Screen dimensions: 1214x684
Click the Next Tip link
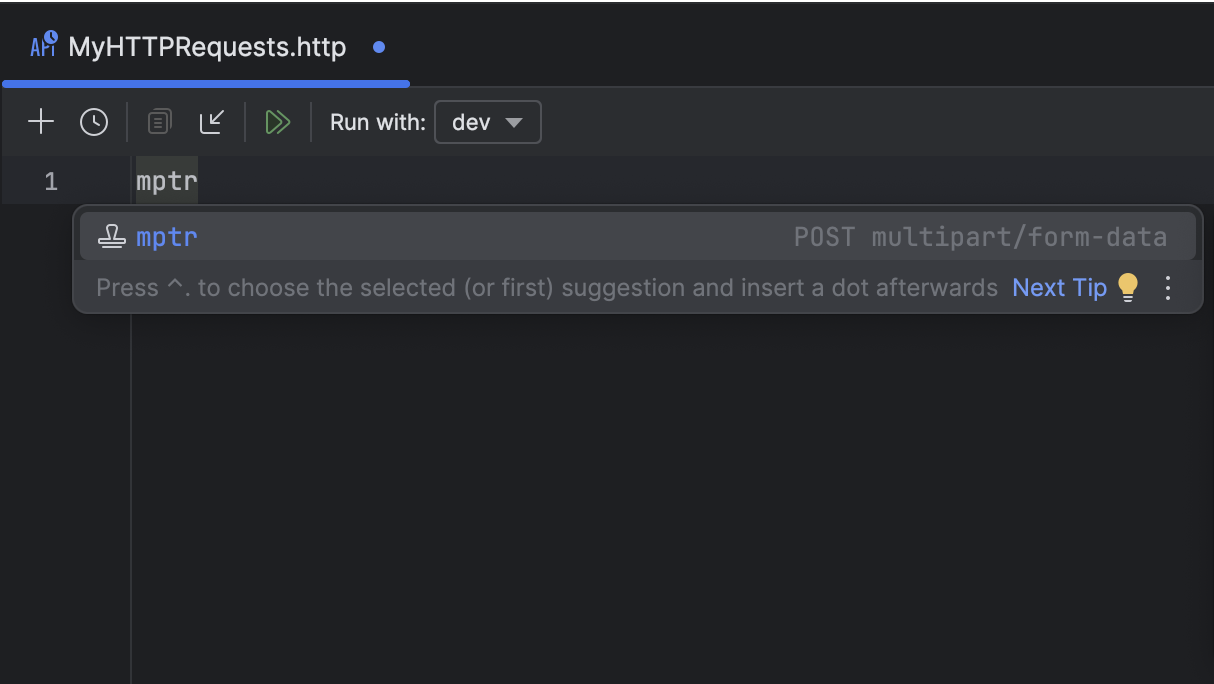click(1059, 287)
